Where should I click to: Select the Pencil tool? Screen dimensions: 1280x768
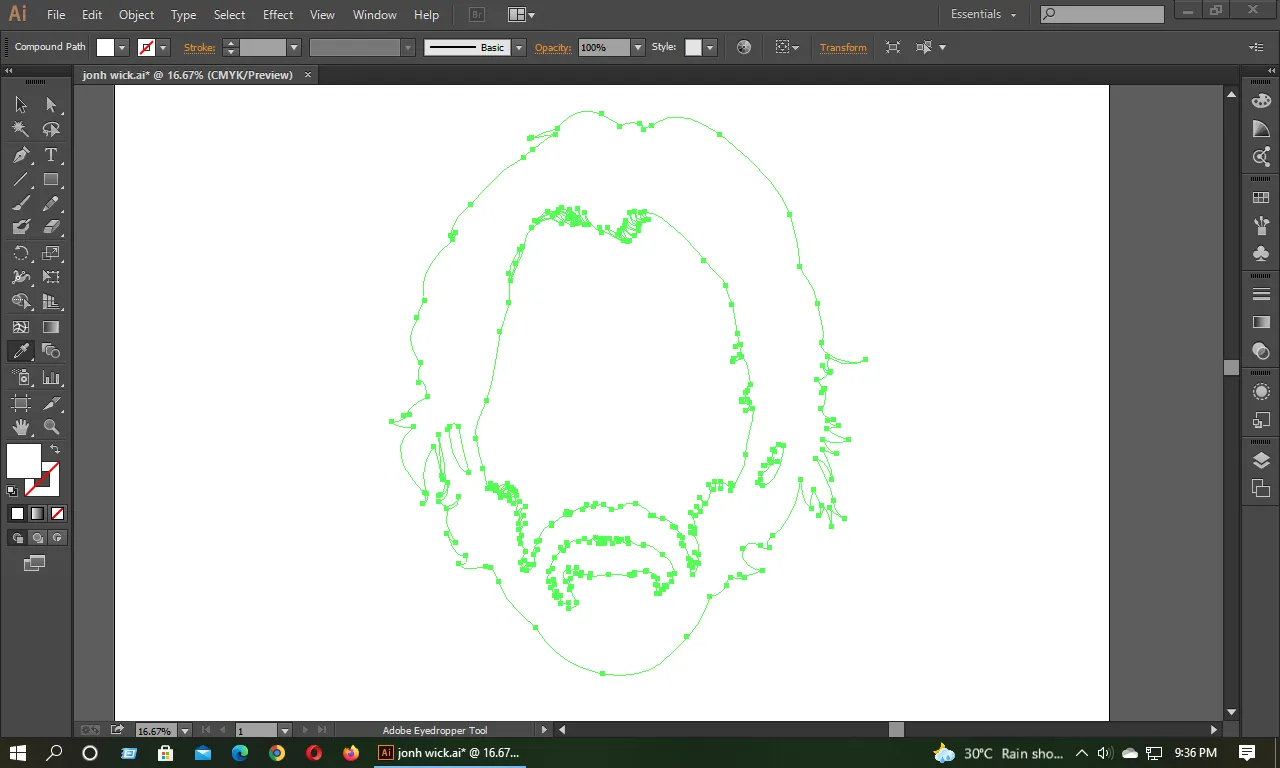click(51, 204)
